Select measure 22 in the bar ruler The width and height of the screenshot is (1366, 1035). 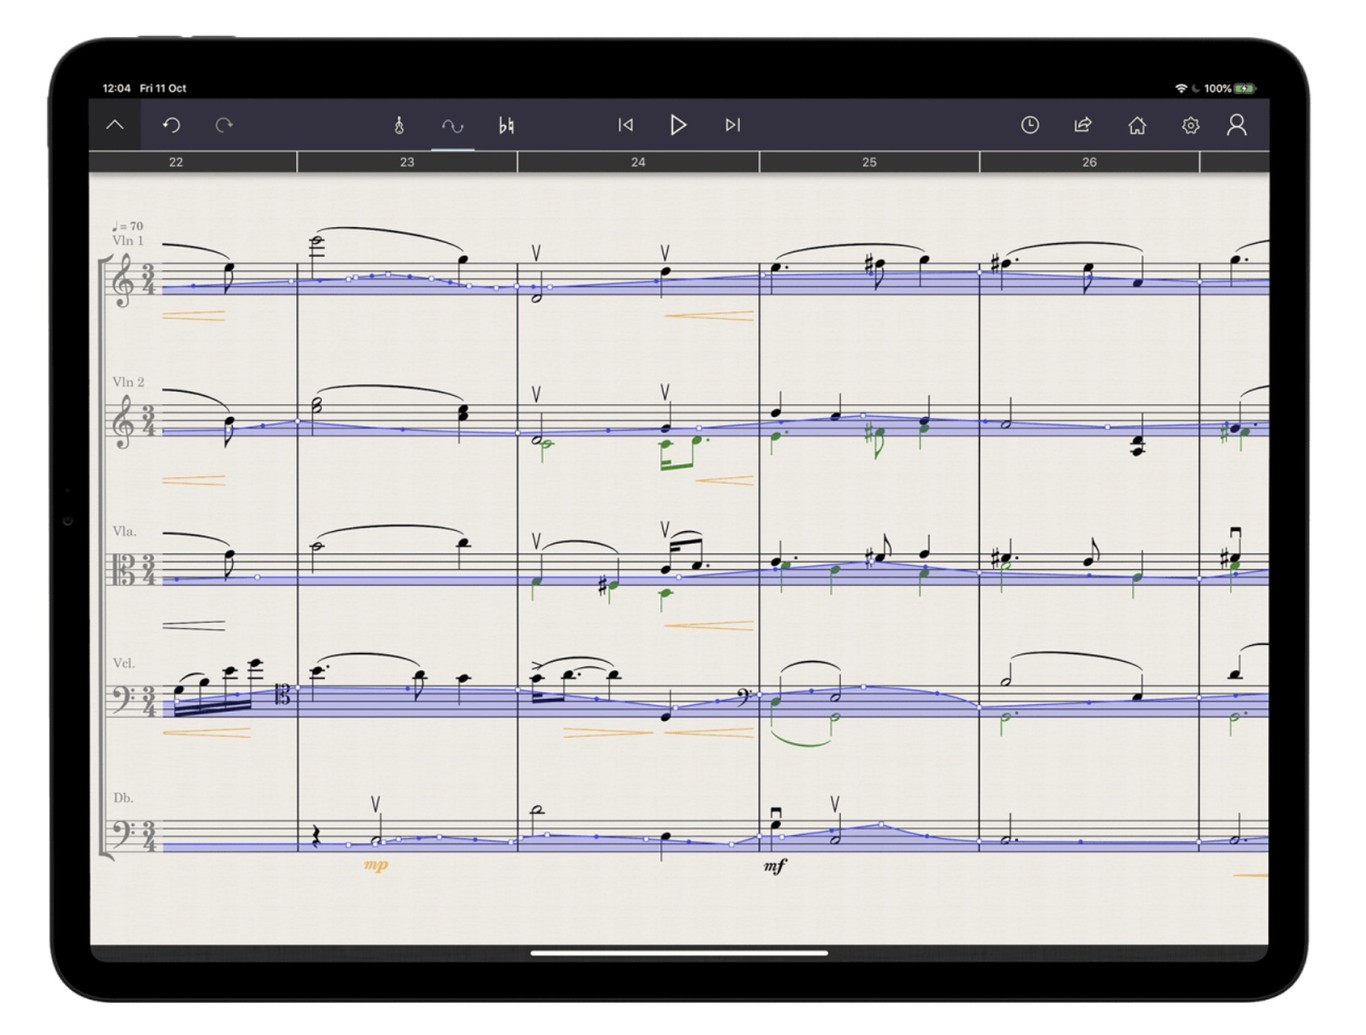[178, 160]
